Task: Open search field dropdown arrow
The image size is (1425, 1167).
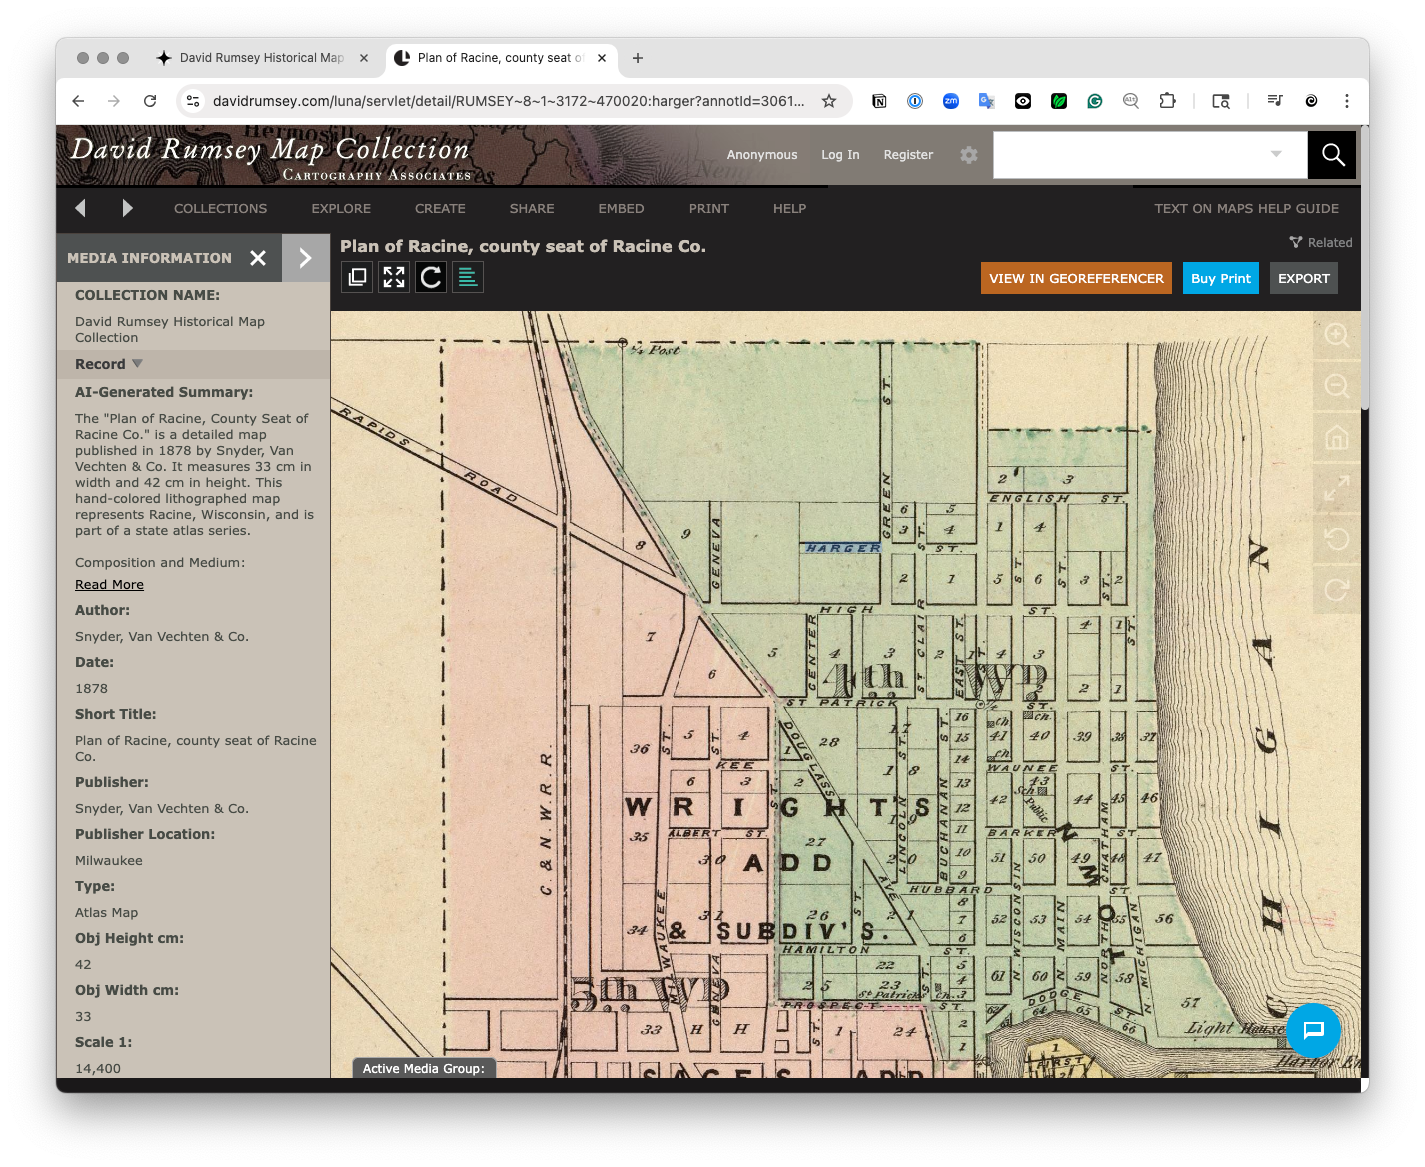Action: pyautogui.click(x=1276, y=154)
